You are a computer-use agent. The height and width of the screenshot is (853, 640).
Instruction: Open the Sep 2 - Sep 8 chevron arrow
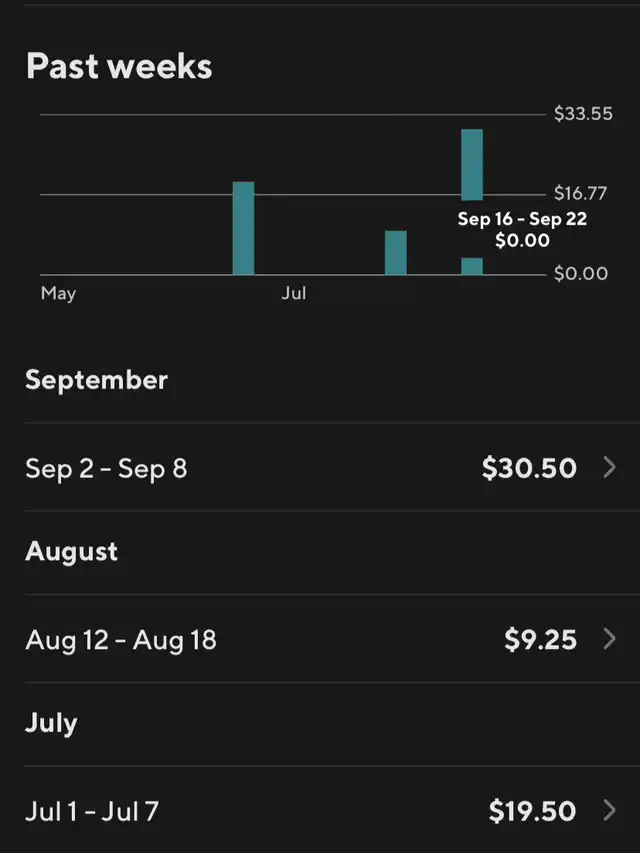tap(610, 467)
